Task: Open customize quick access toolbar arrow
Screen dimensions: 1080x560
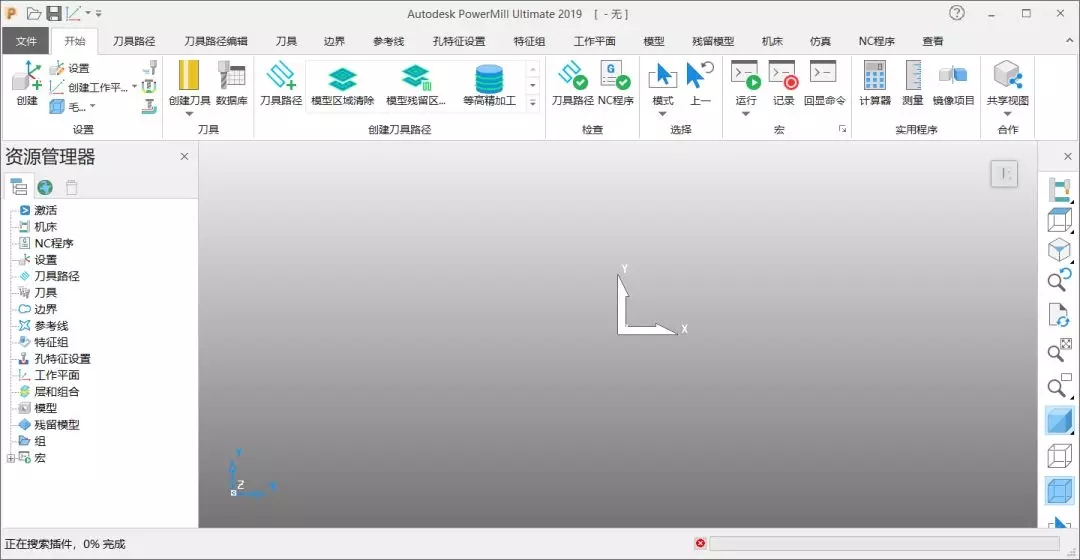Action: point(98,13)
